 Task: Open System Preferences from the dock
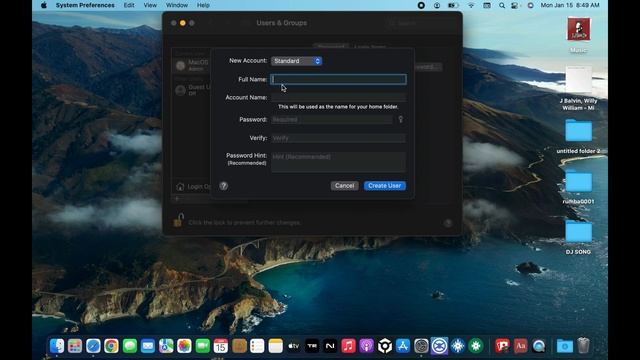[421, 346]
